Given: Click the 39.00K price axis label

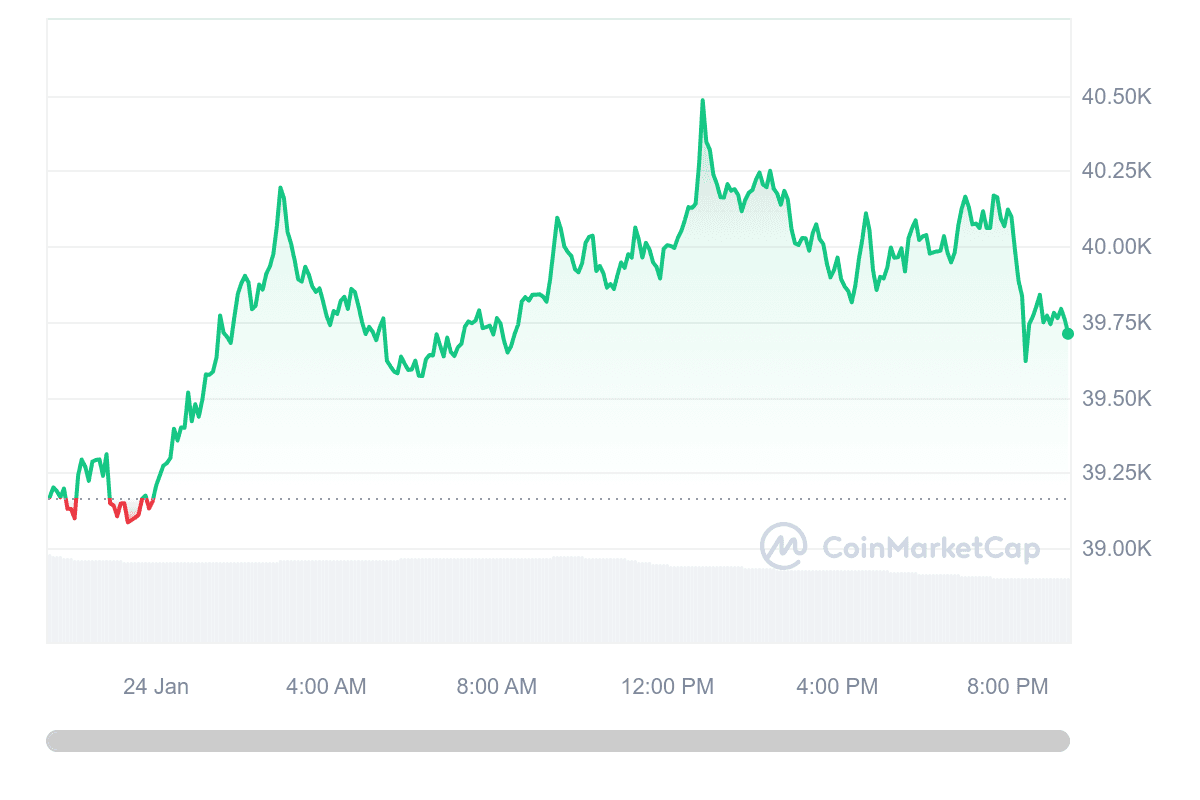Looking at the screenshot, I should (1116, 548).
